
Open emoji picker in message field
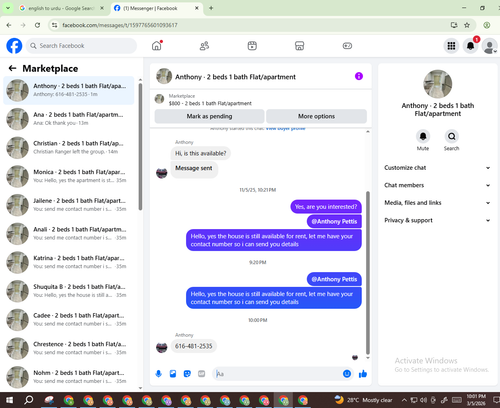click(347, 374)
